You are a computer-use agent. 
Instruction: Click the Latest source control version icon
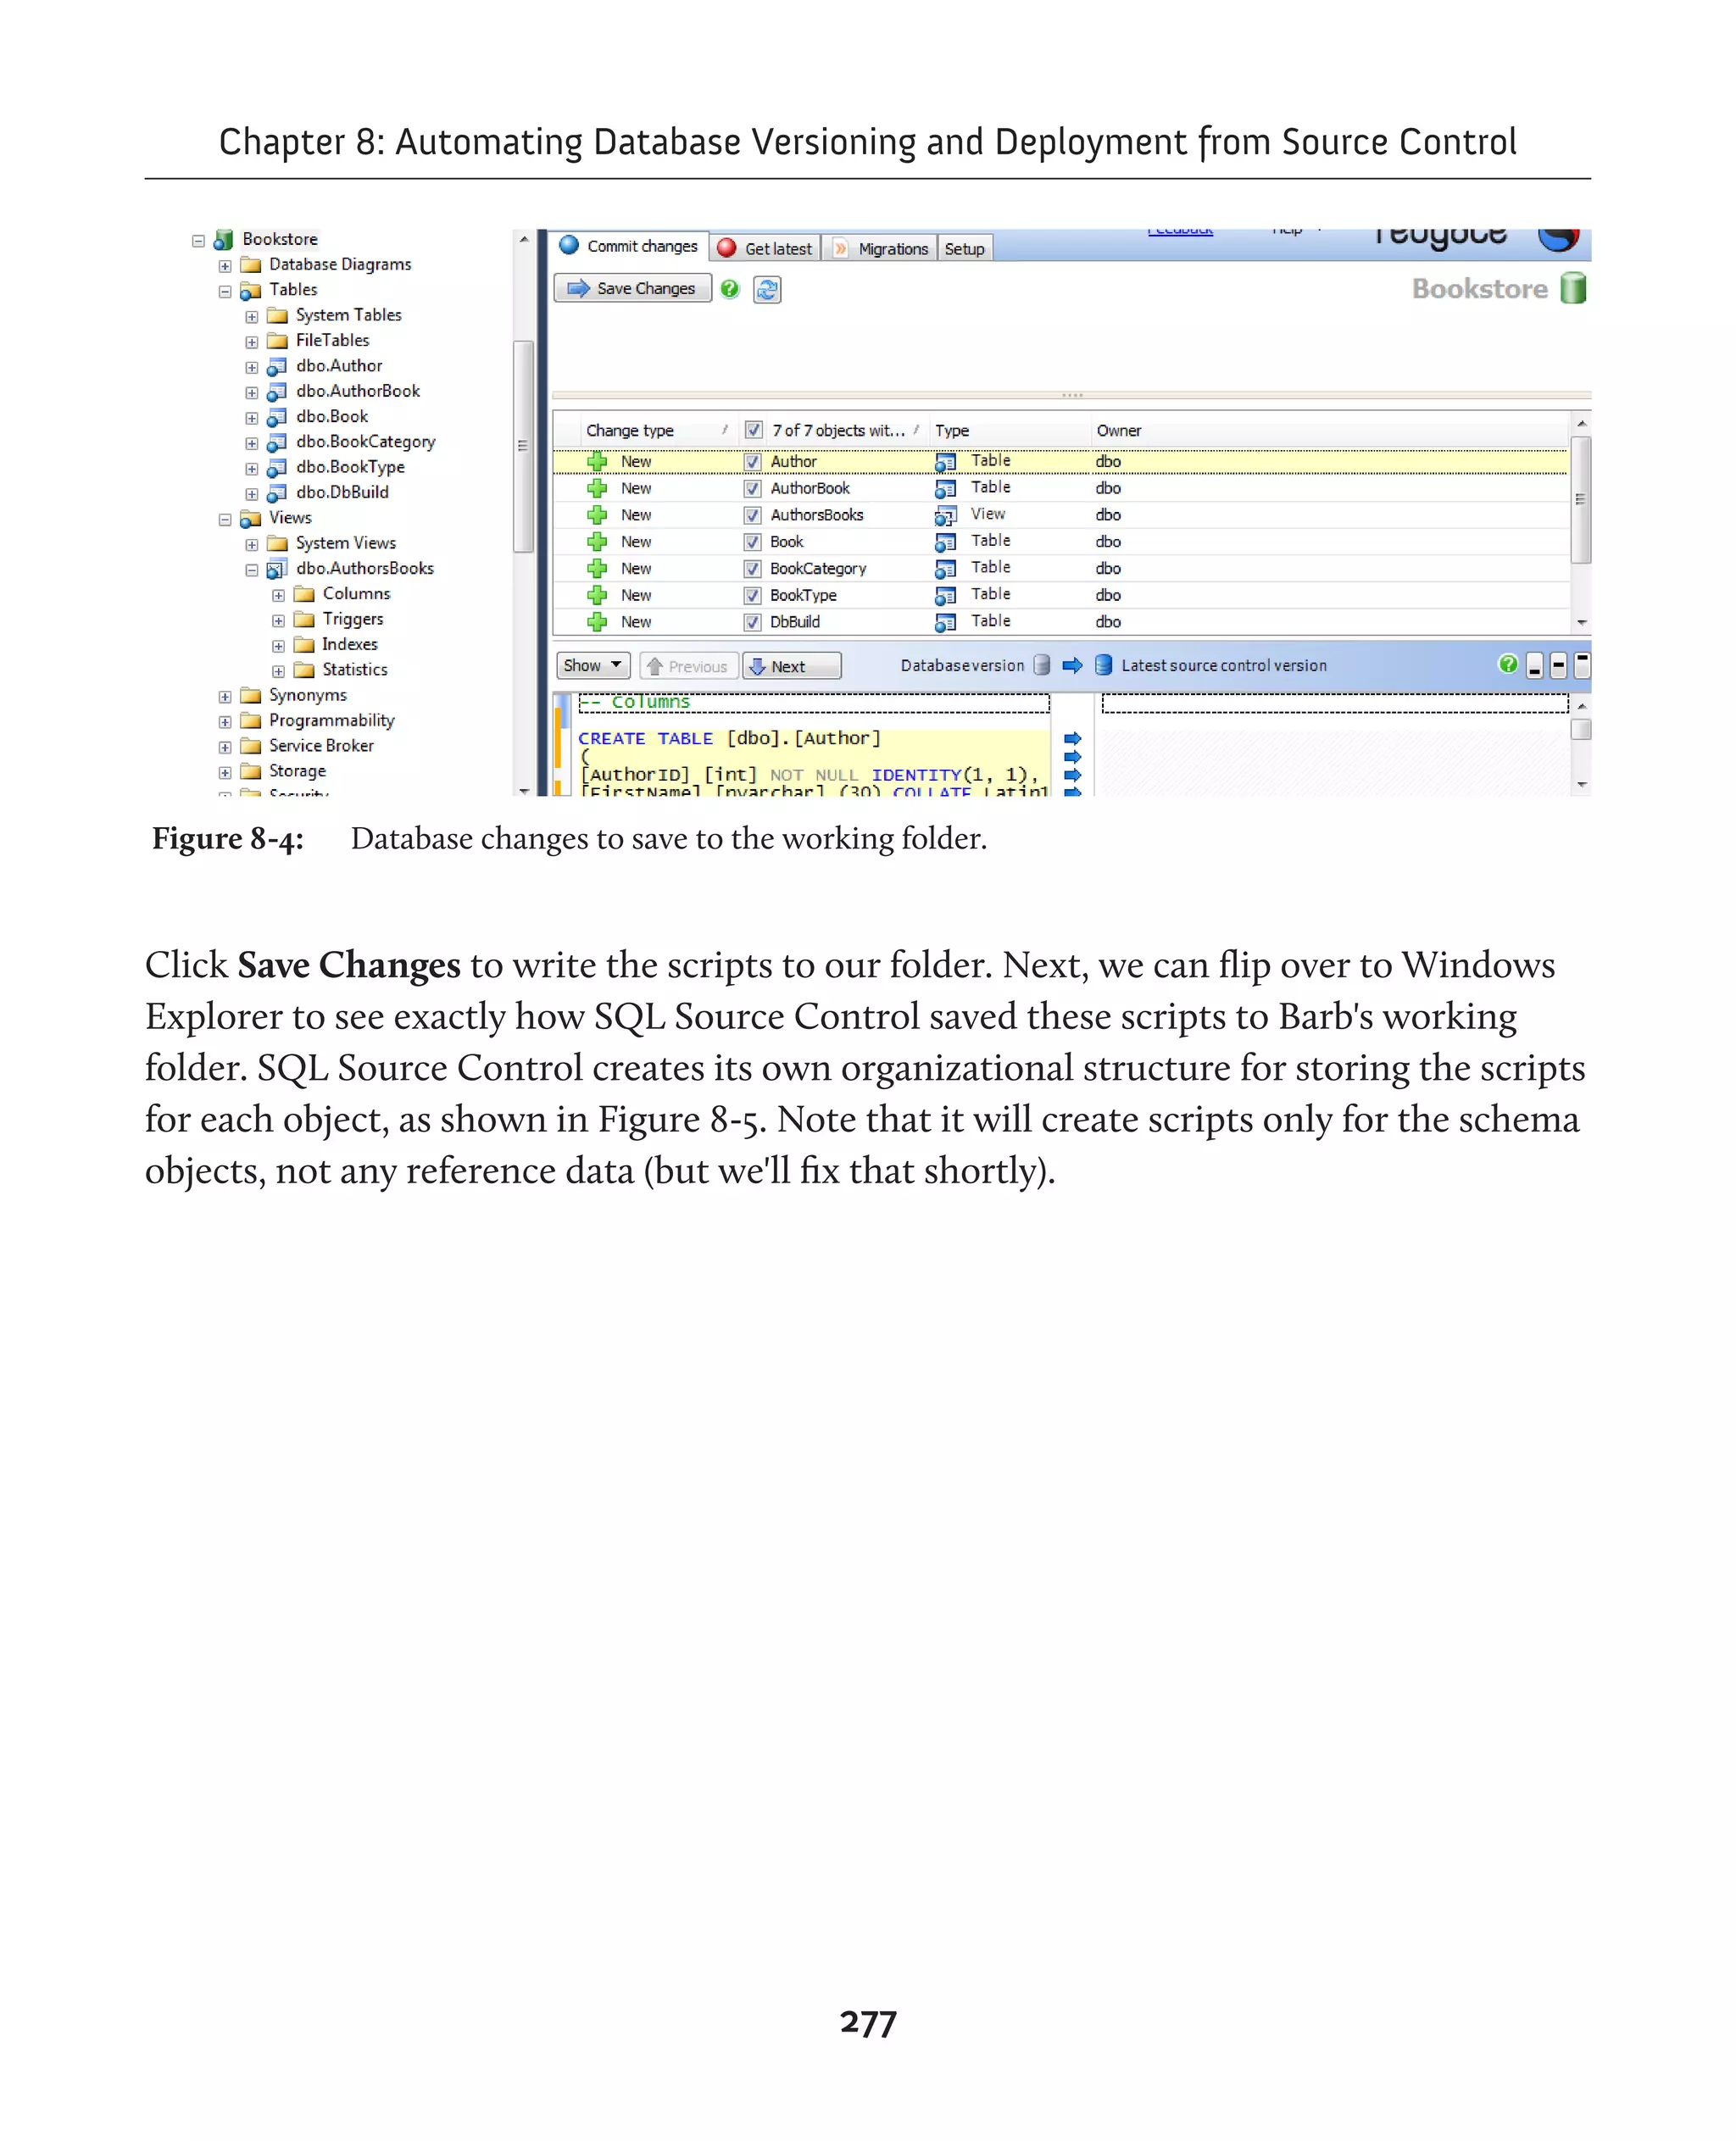[x=1103, y=666]
